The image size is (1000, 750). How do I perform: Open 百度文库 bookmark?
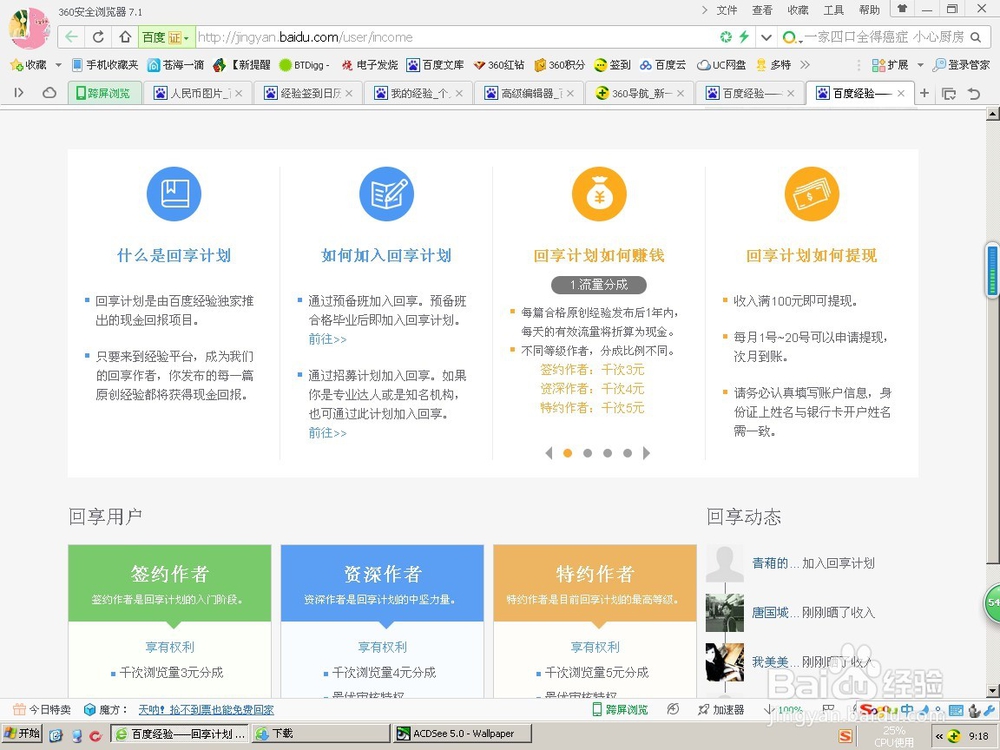436,65
